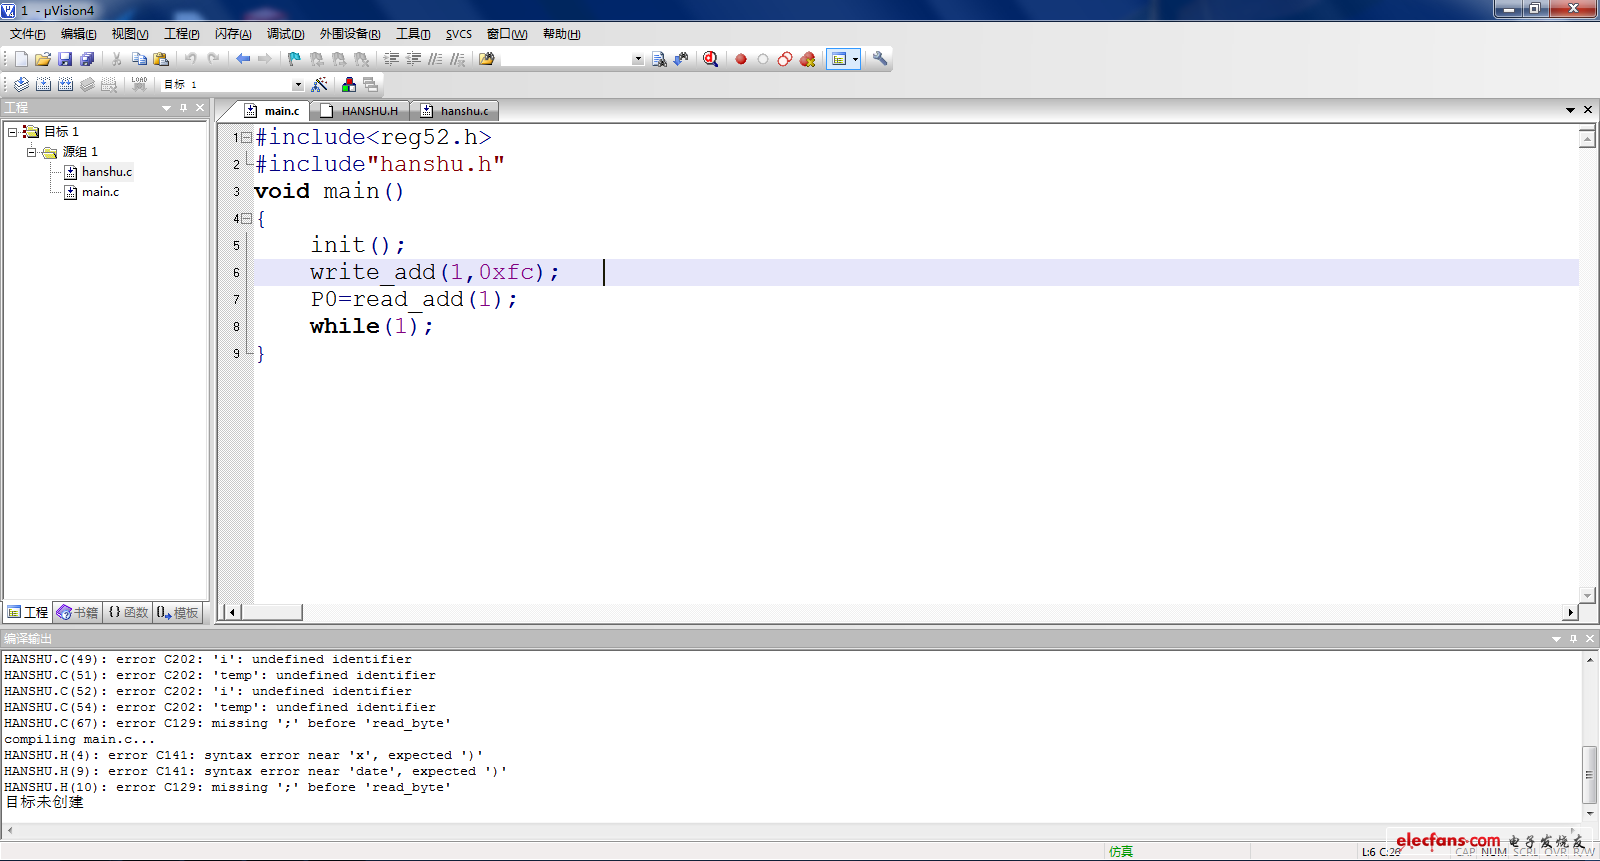Open the build output panel options dropdown
This screenshot has width=1600, height=861.
(x=1556, y=638)
